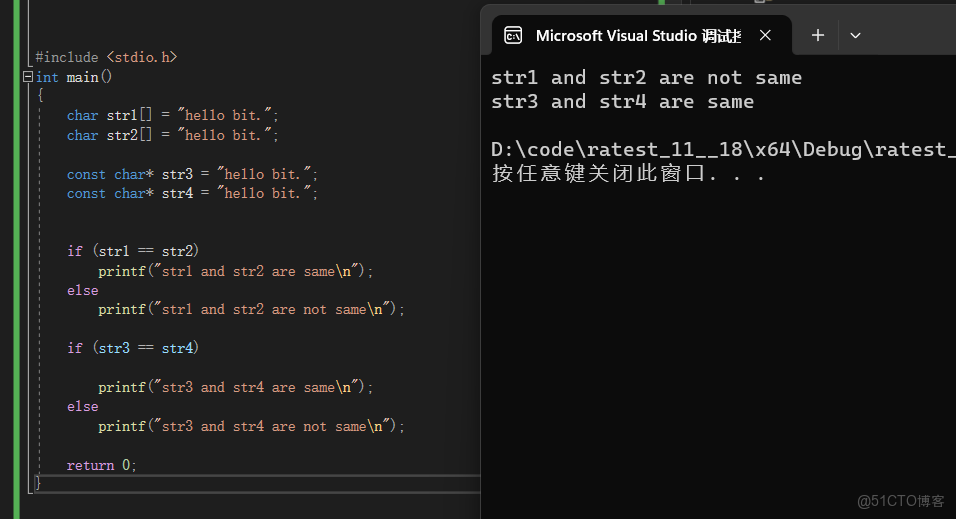Expand the terminal profiles dropdown chevron
The image size is (956, 519).
coord(855,36)
